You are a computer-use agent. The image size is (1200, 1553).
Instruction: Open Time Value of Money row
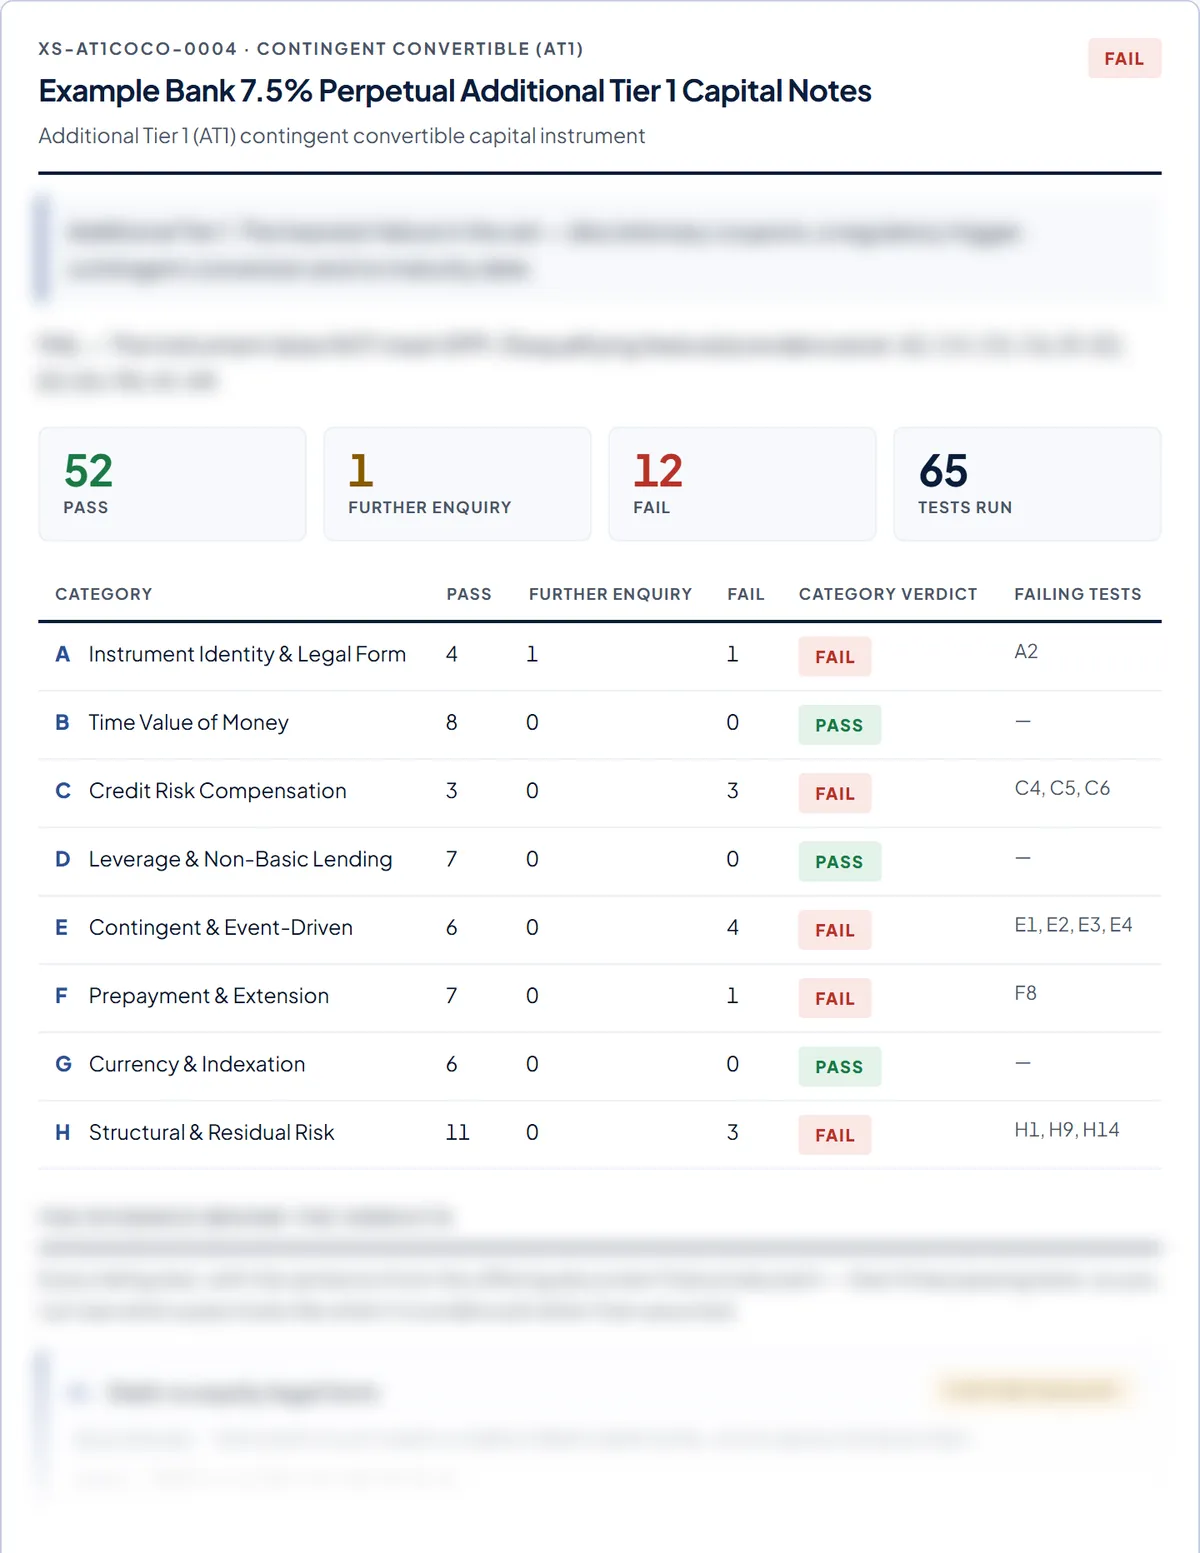pyautogui.click(x=600, y=725)
